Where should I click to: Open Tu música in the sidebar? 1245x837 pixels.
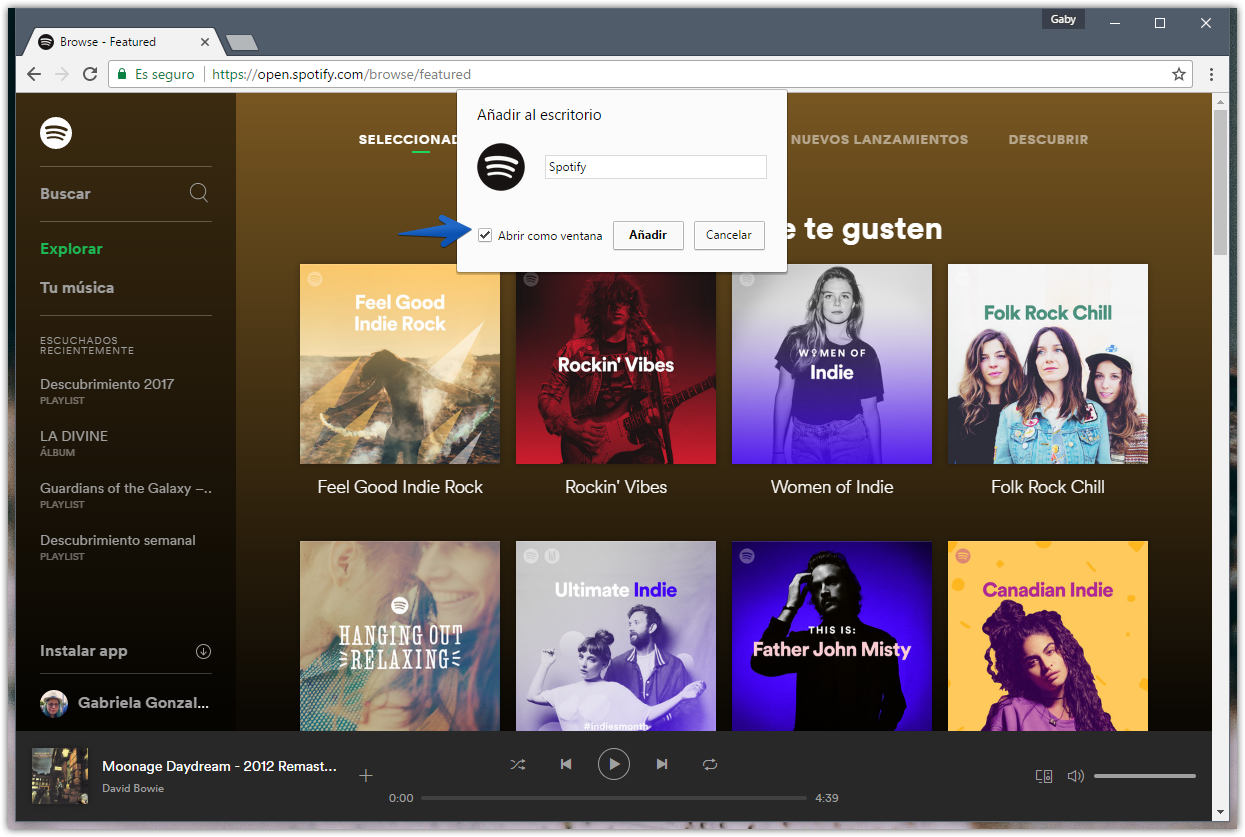coord(77,288)
